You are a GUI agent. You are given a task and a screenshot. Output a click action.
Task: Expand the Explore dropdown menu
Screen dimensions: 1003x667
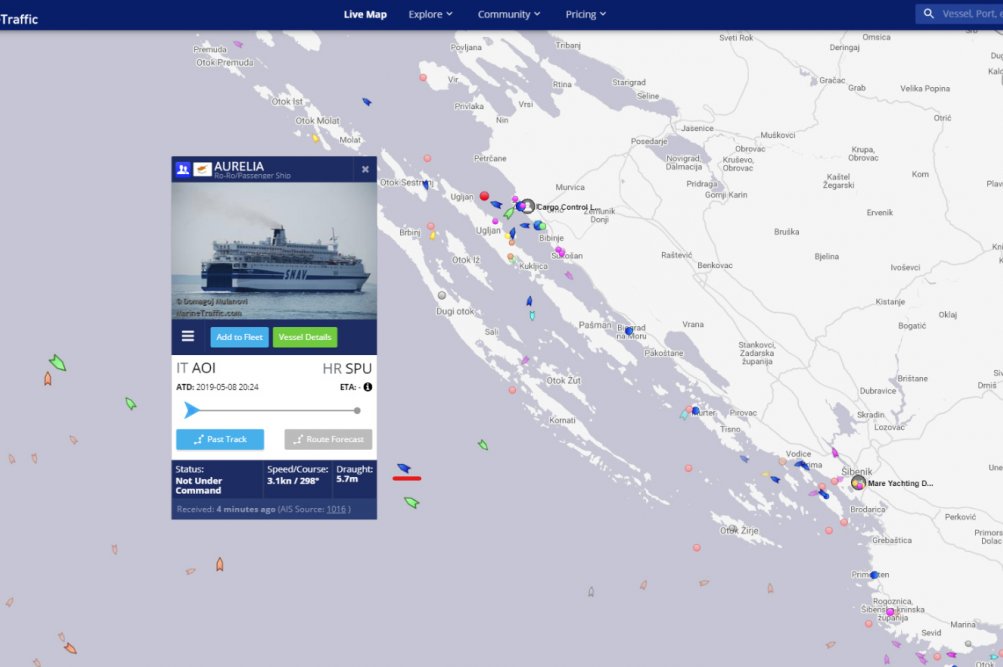(430, 14)
